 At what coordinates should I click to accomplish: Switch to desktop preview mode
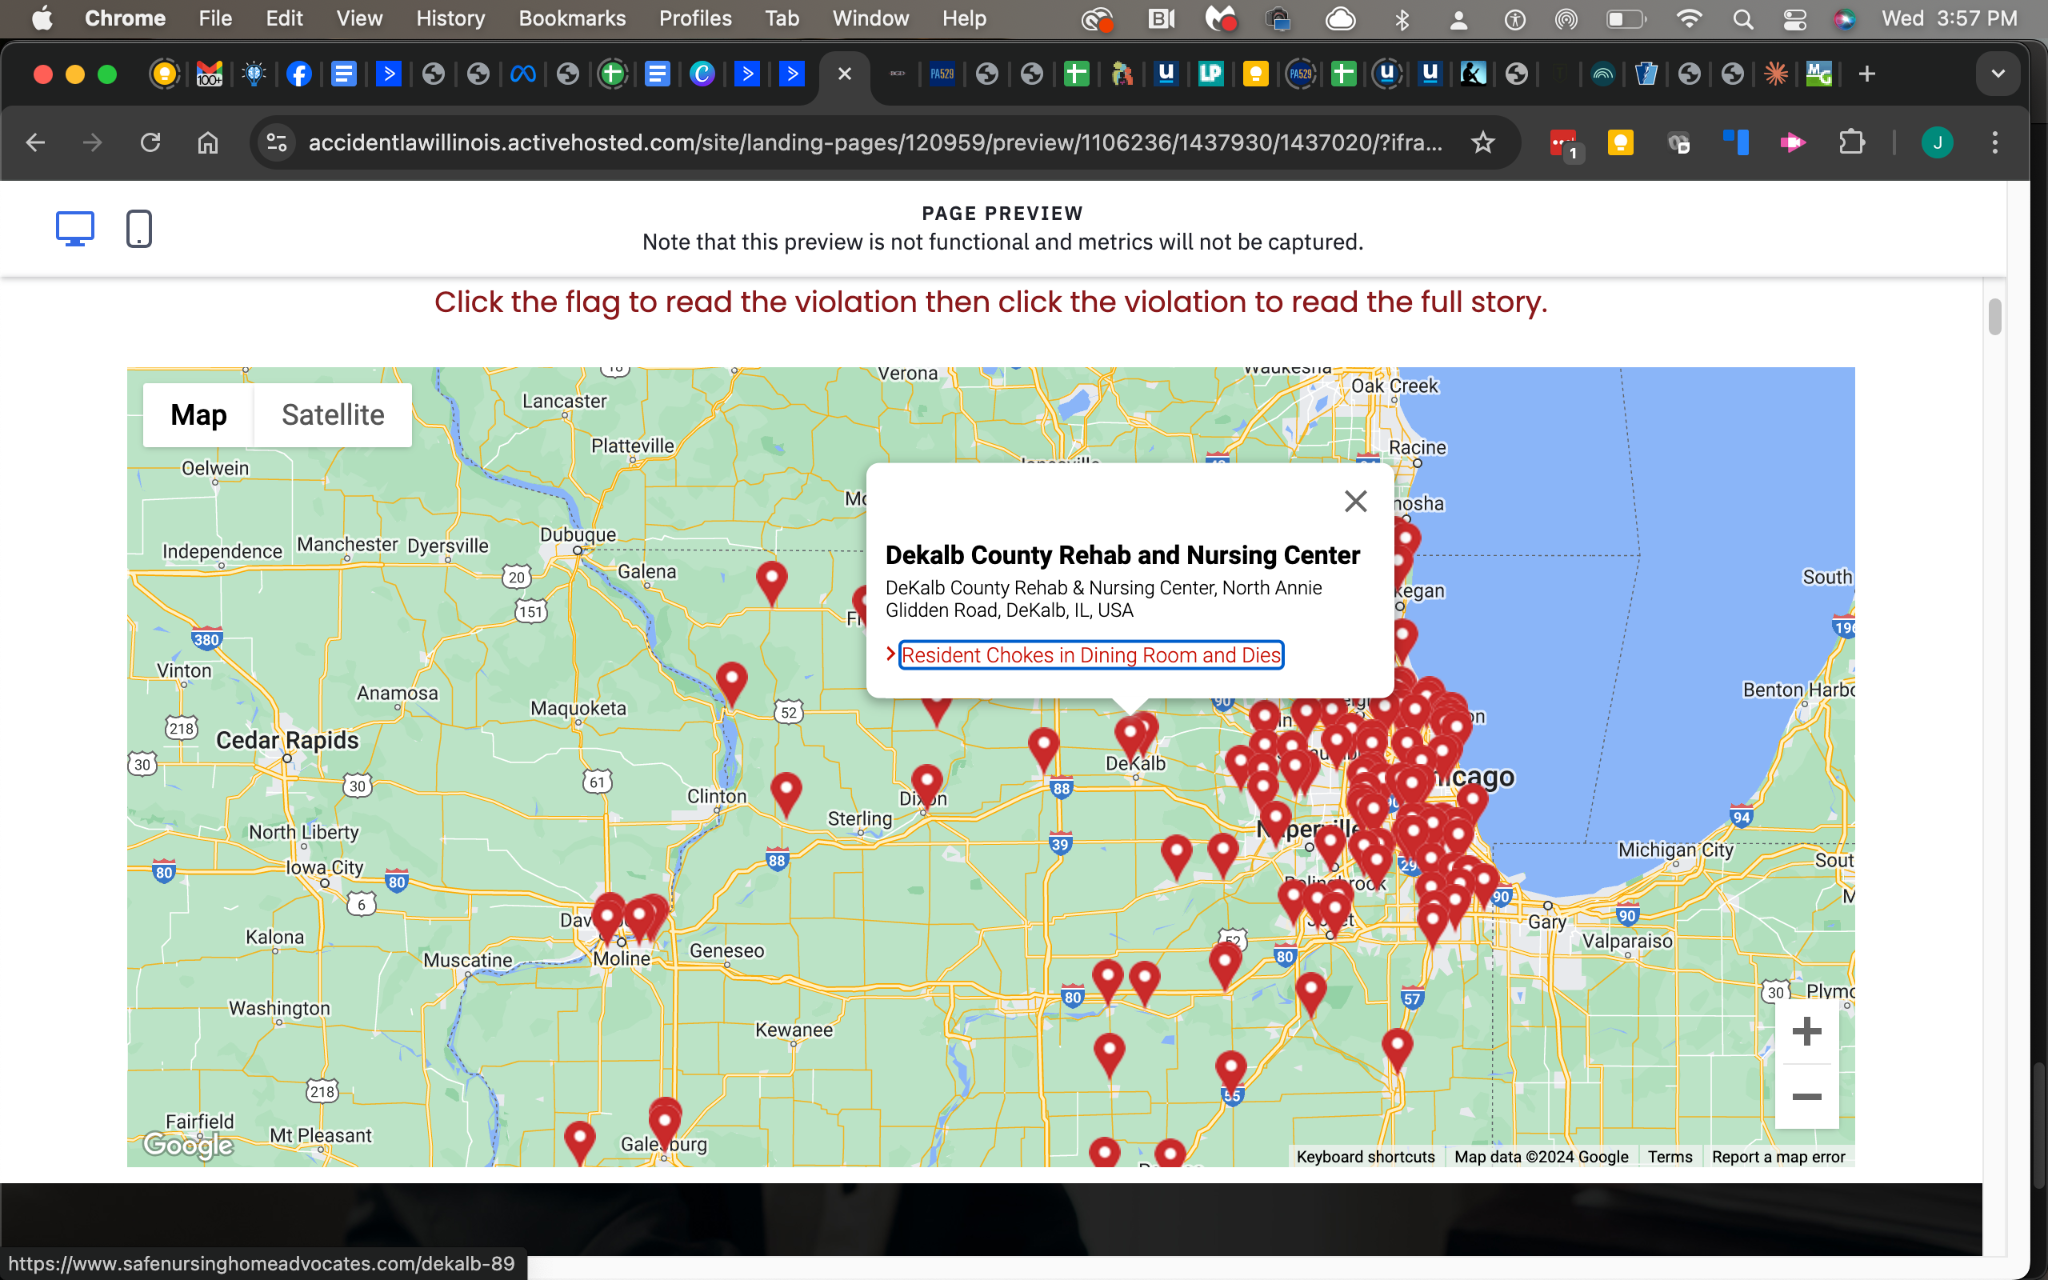pos(75,229)
